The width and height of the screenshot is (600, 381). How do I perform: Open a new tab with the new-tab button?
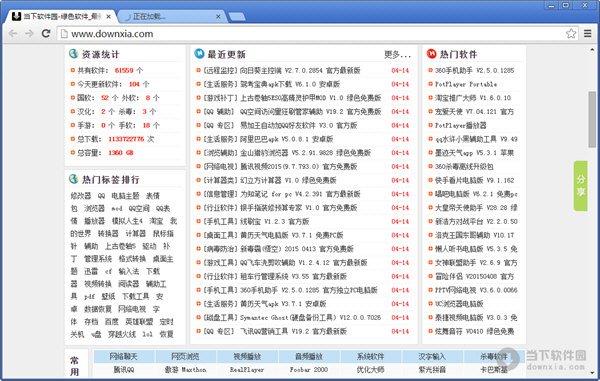coord(237,16)
